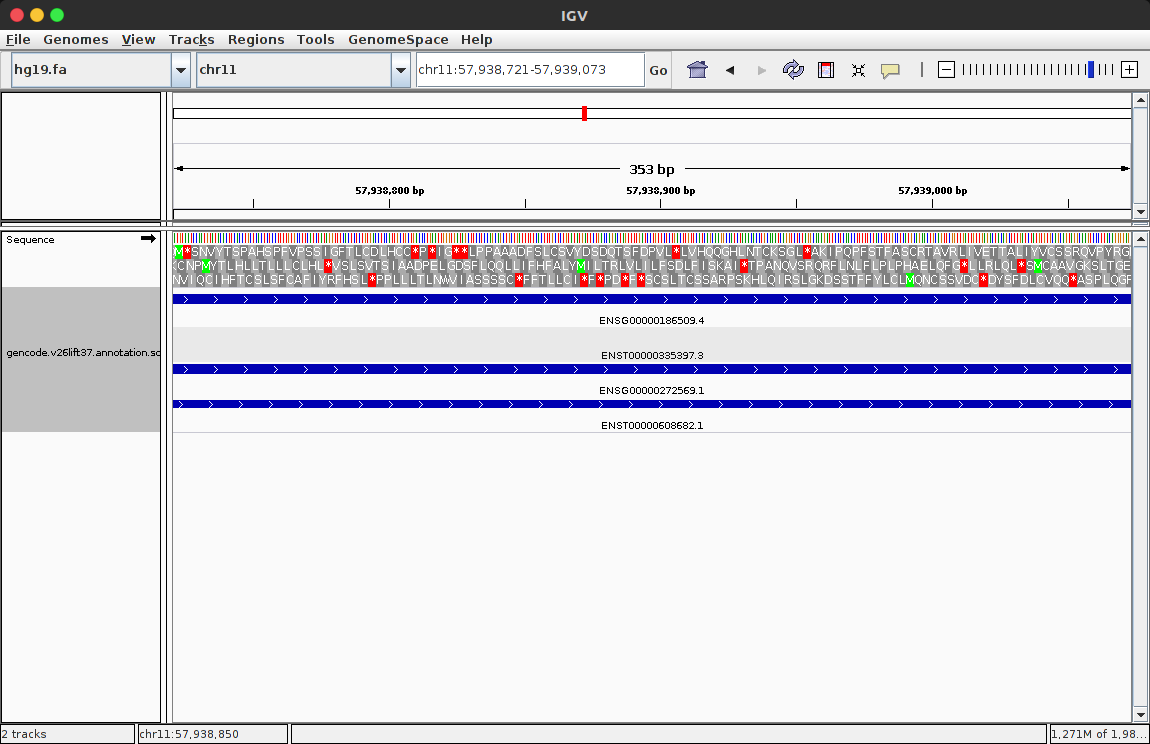Toggle the popup behavior speech bubble icon
This screenshot has width=1150, height=744.
coord(890,70)
